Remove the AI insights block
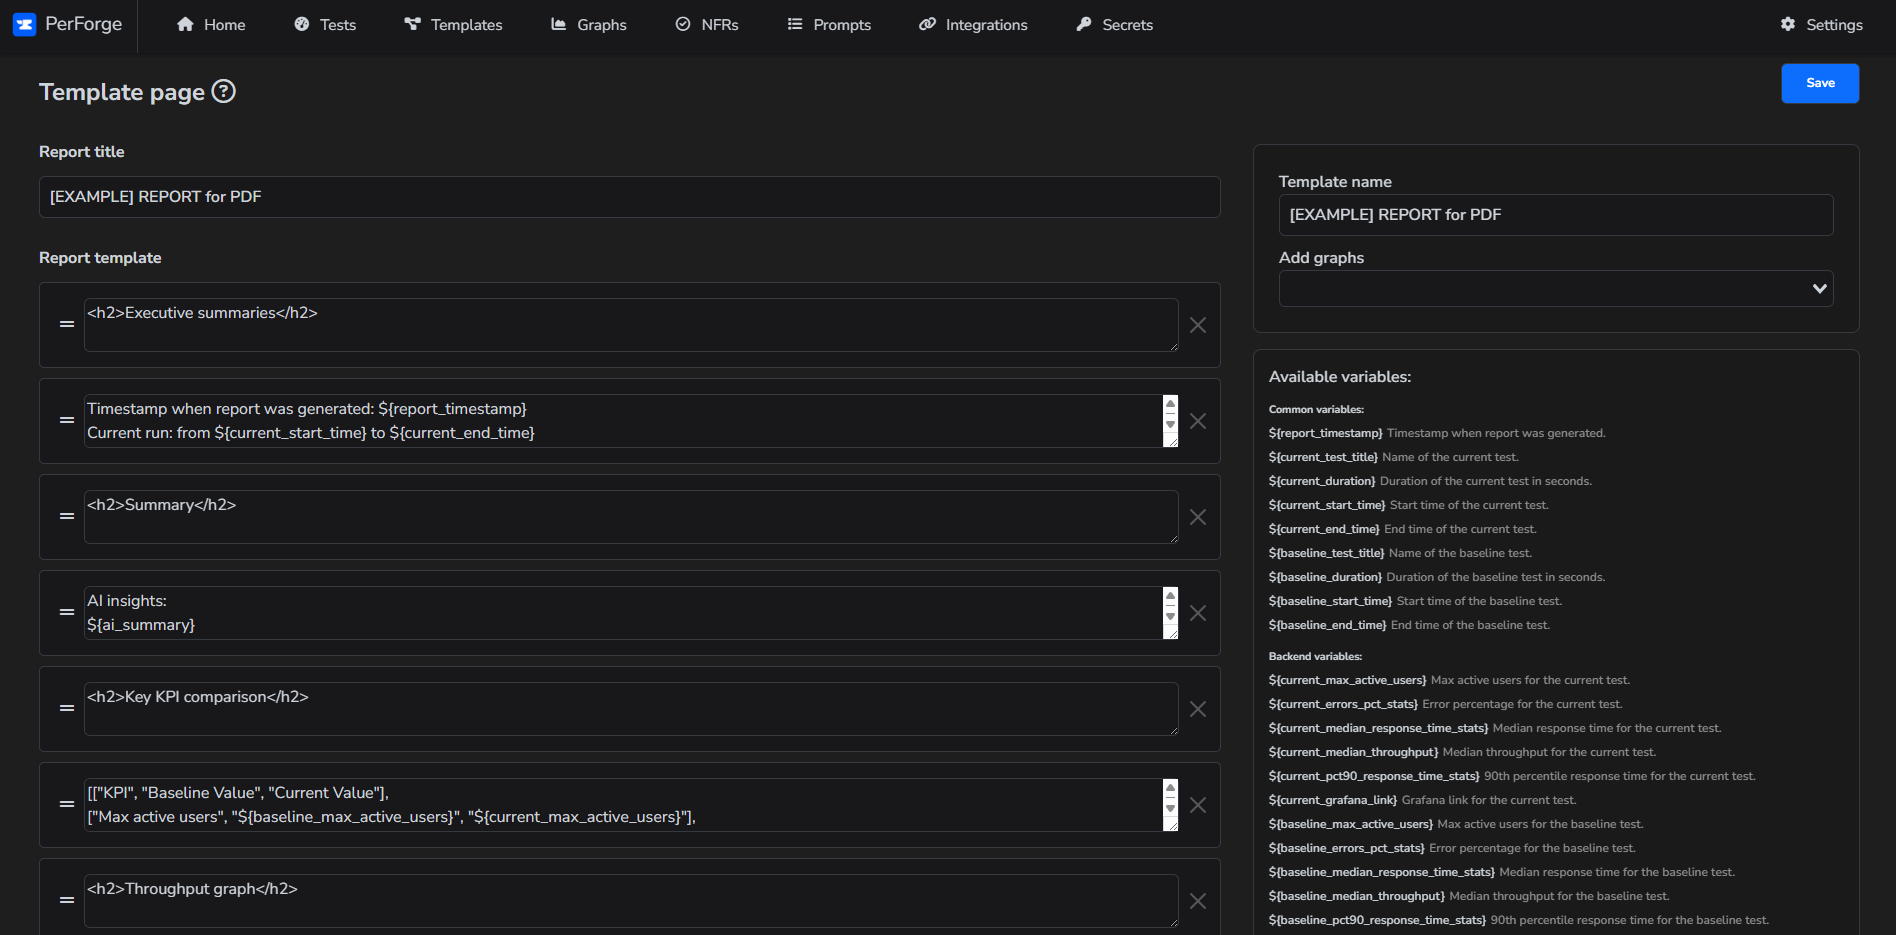 (x=1197, y=613)
